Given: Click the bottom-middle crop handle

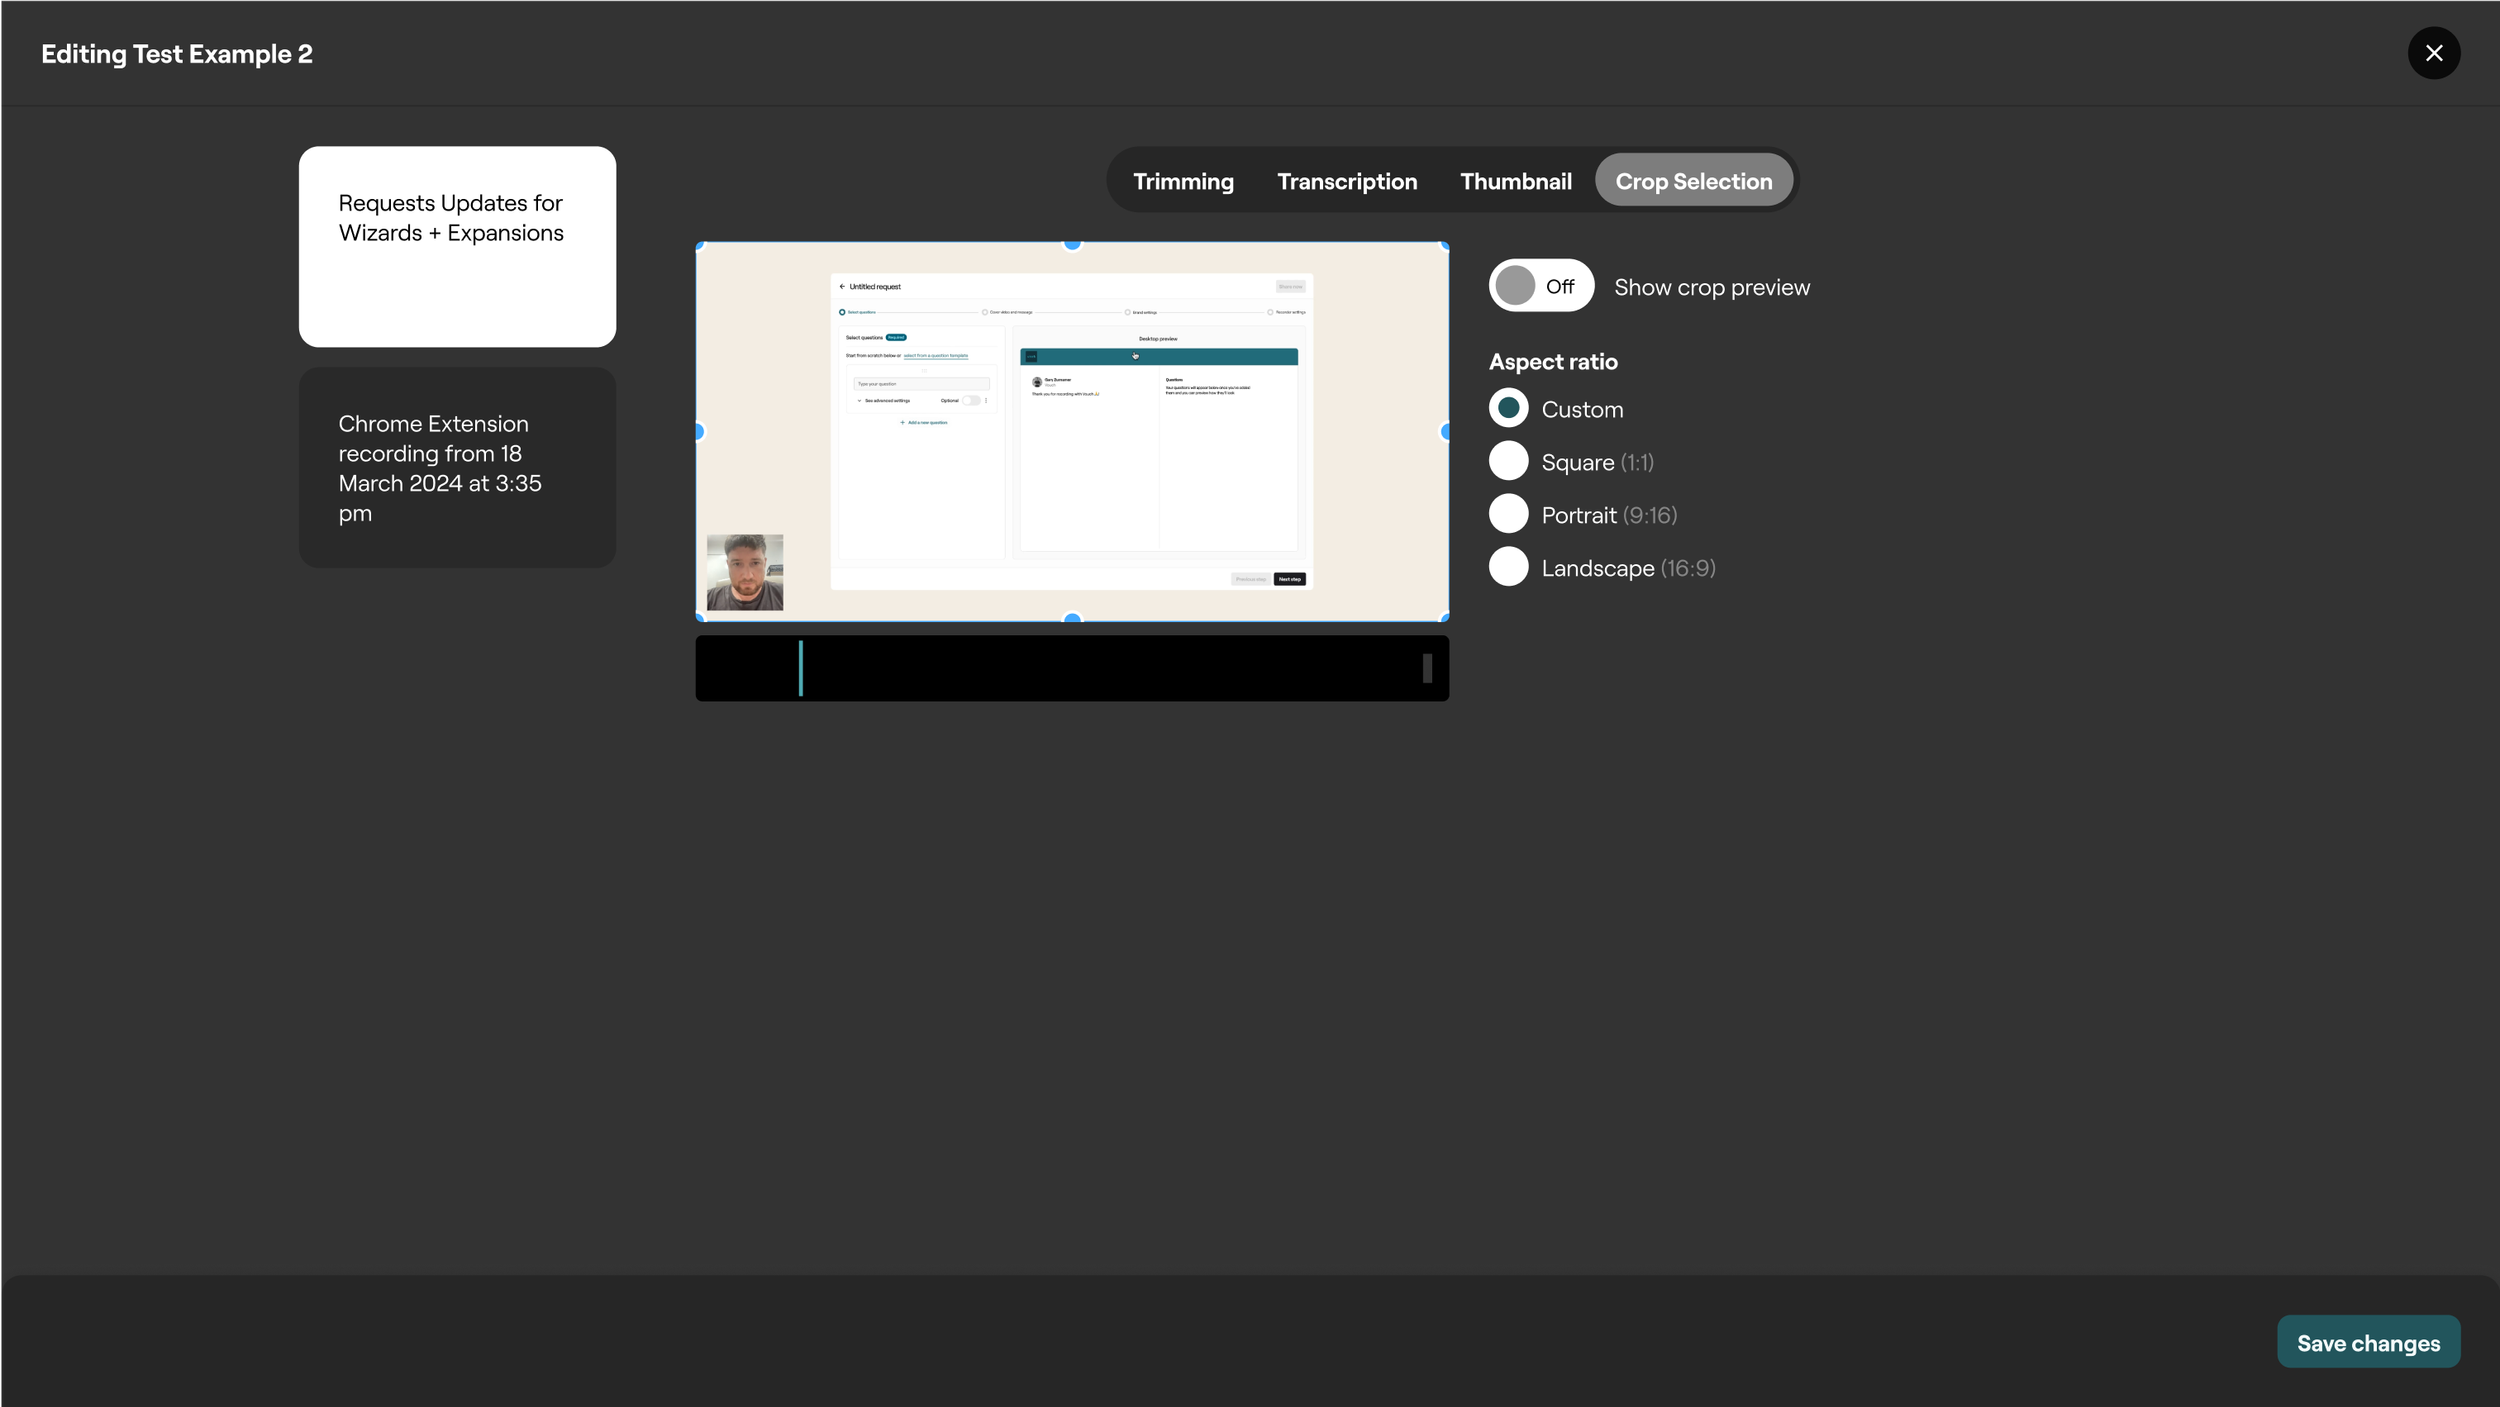Looking at the screenshot, I should 1072,619.
